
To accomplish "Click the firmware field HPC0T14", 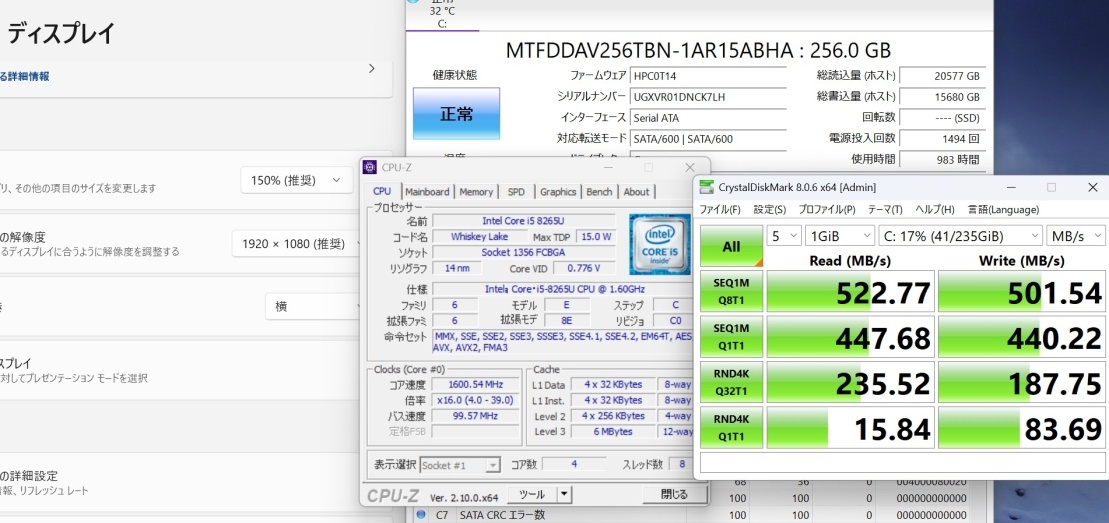I will click(708, 76).
